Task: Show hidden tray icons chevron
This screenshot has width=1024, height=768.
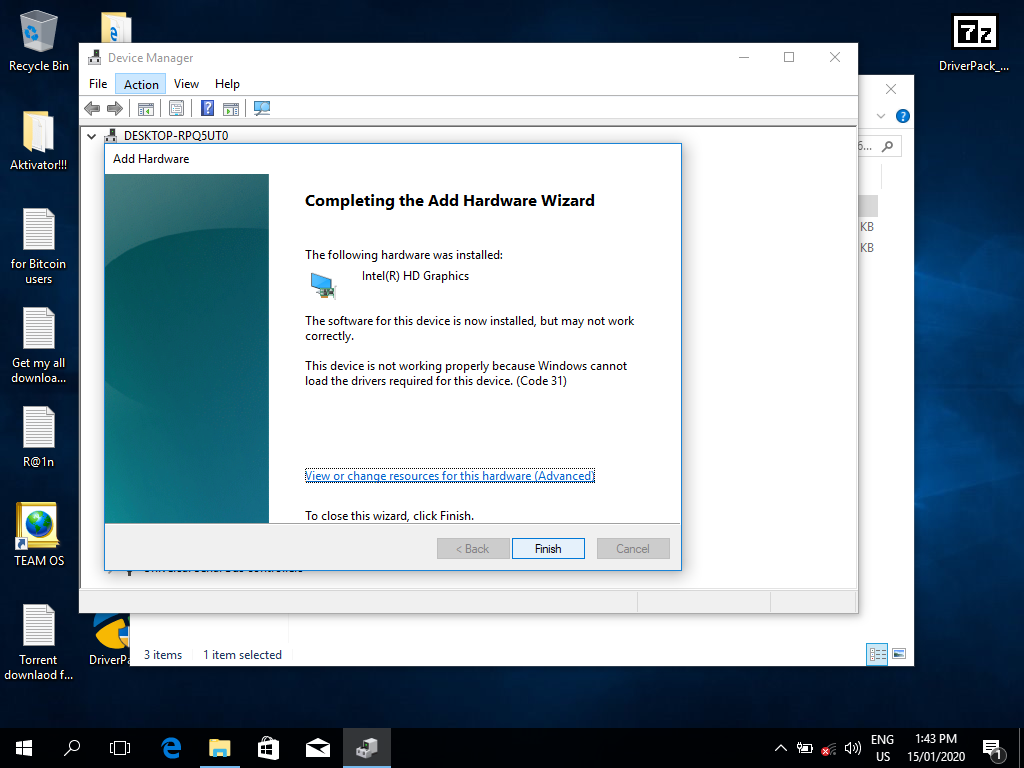Action: (780, 748)
